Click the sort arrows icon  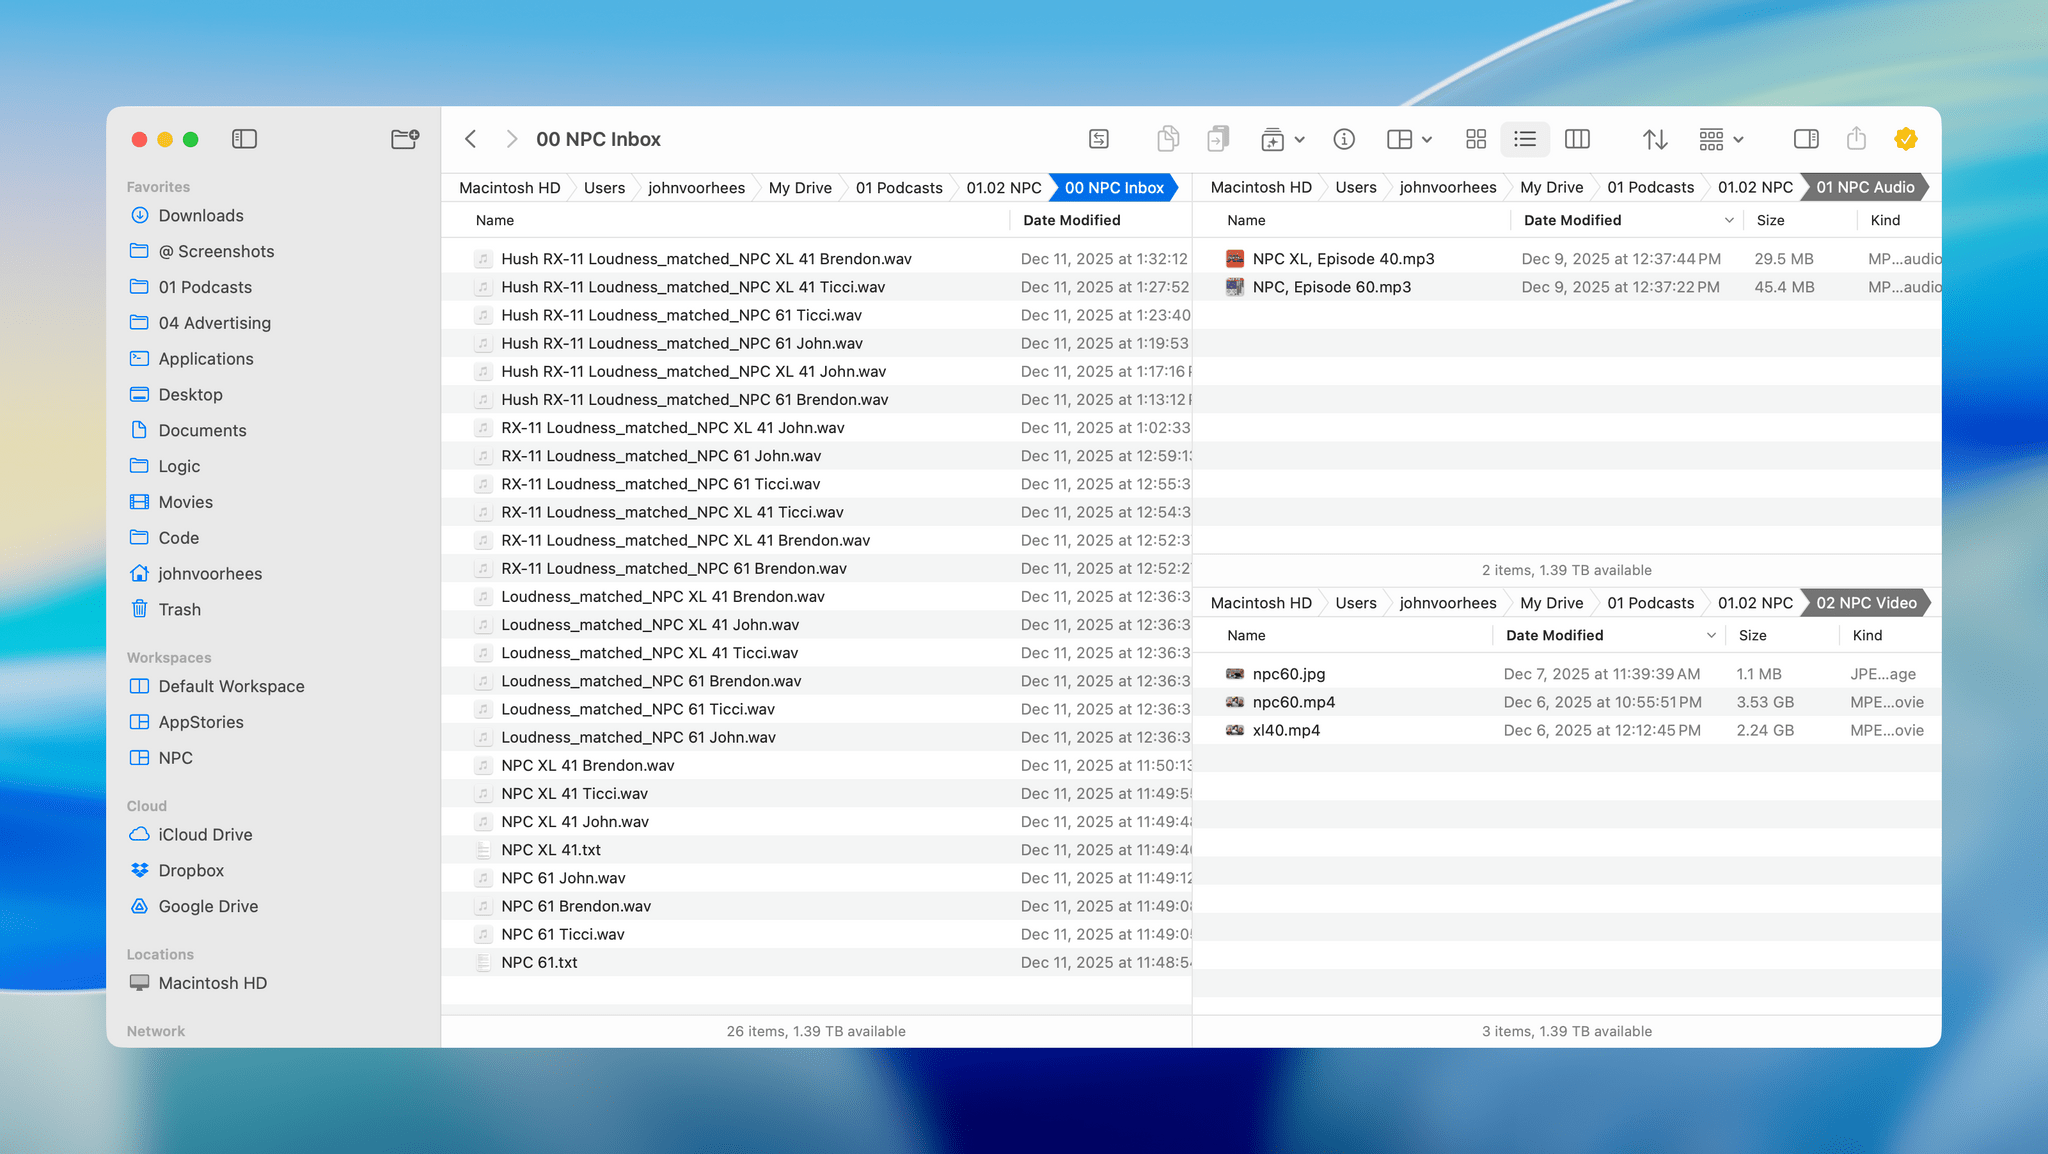tap(1655, 139)
